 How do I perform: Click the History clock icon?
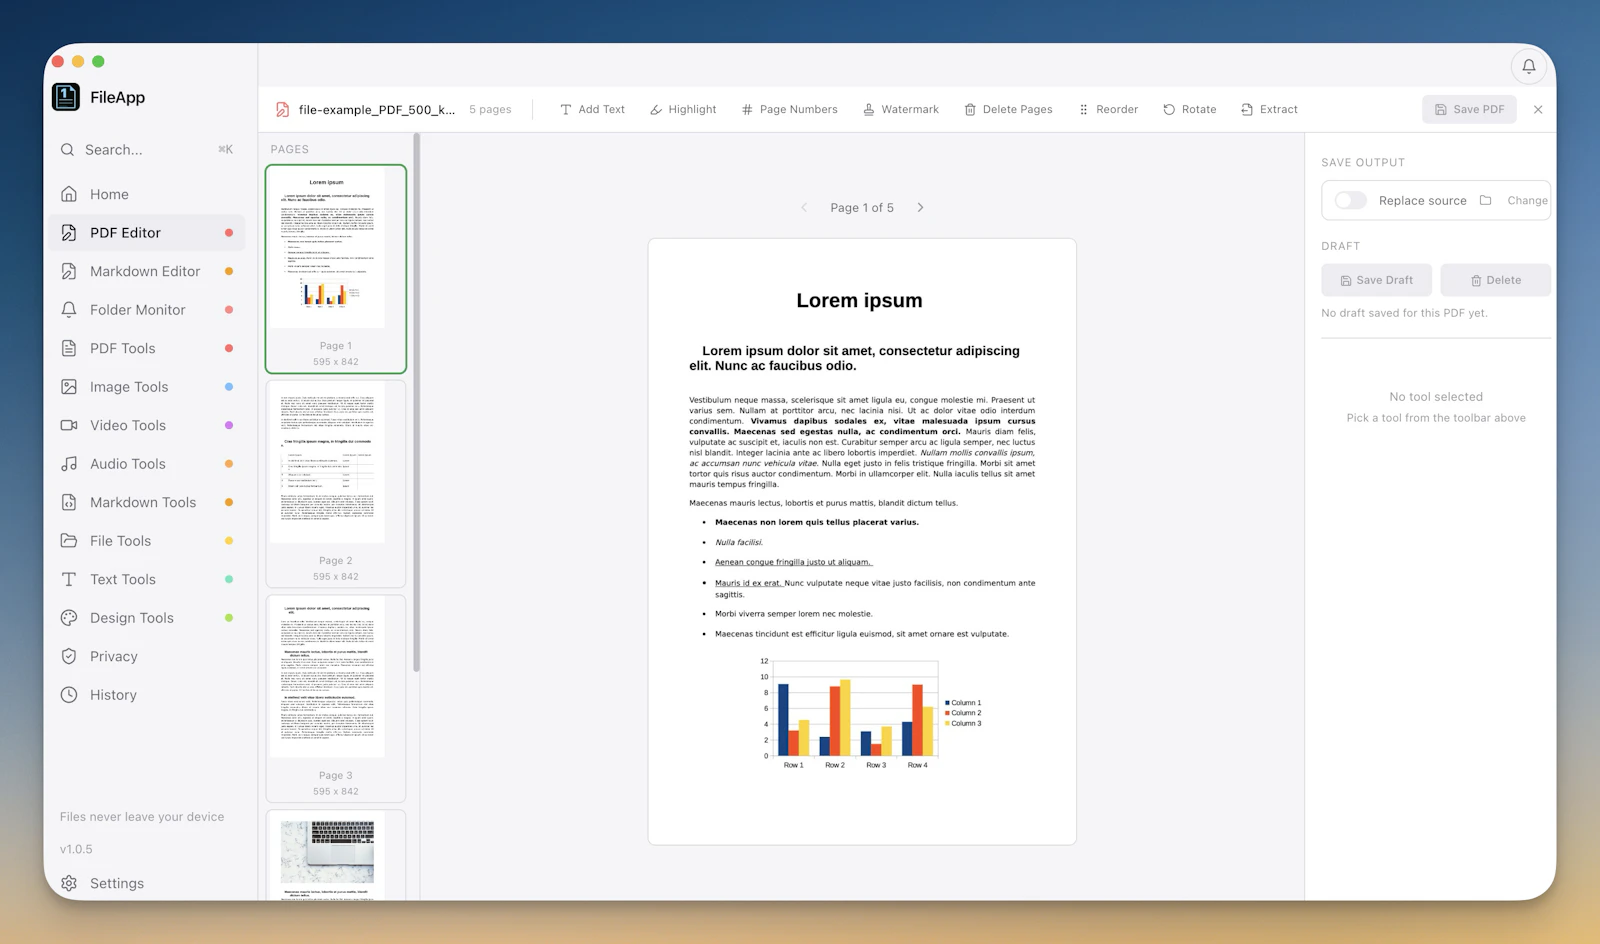click(69, 695)
